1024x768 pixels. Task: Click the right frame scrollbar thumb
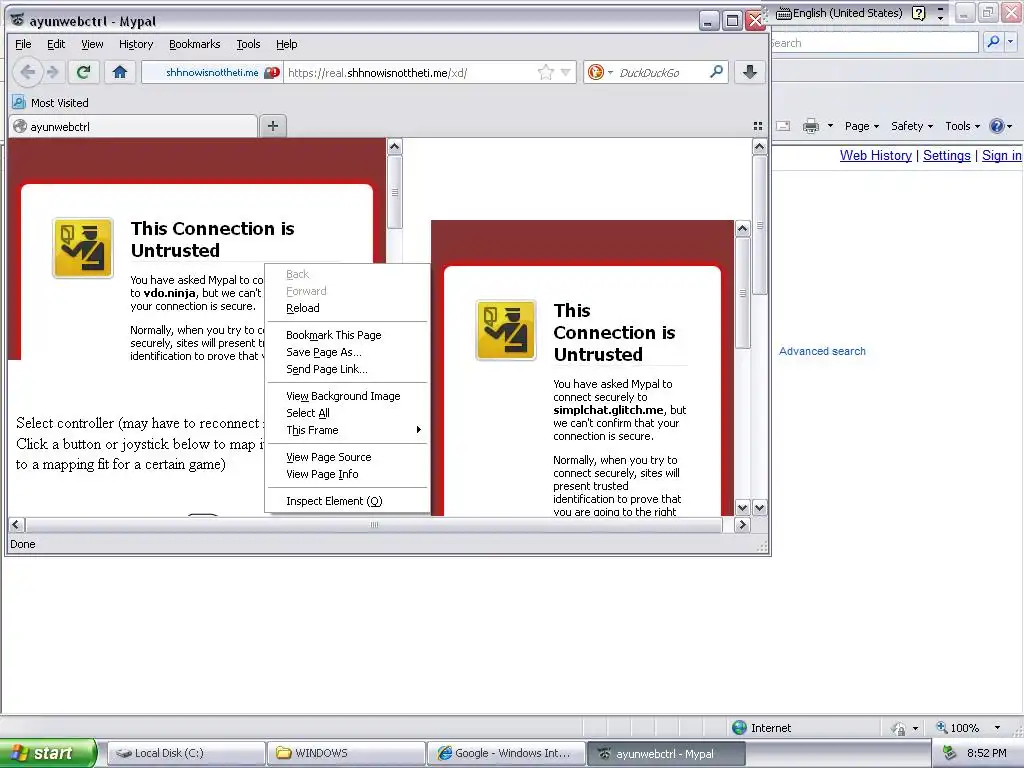tap(743, 293)
